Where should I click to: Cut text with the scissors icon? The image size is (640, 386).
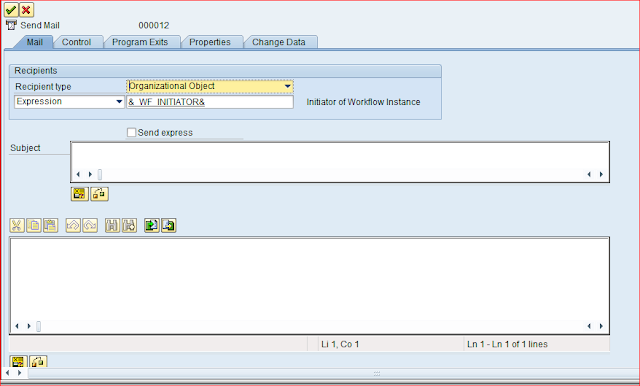point(17,225)
